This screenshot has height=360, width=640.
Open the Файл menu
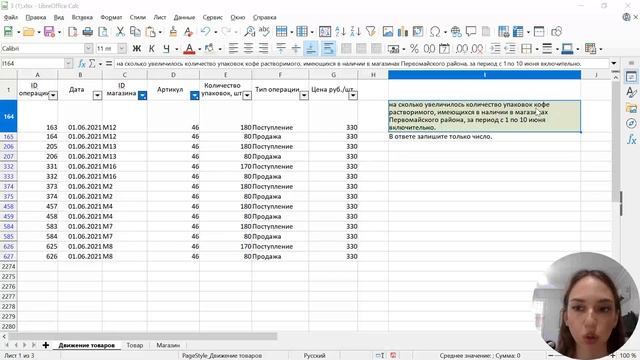click(x=11, y=17)
